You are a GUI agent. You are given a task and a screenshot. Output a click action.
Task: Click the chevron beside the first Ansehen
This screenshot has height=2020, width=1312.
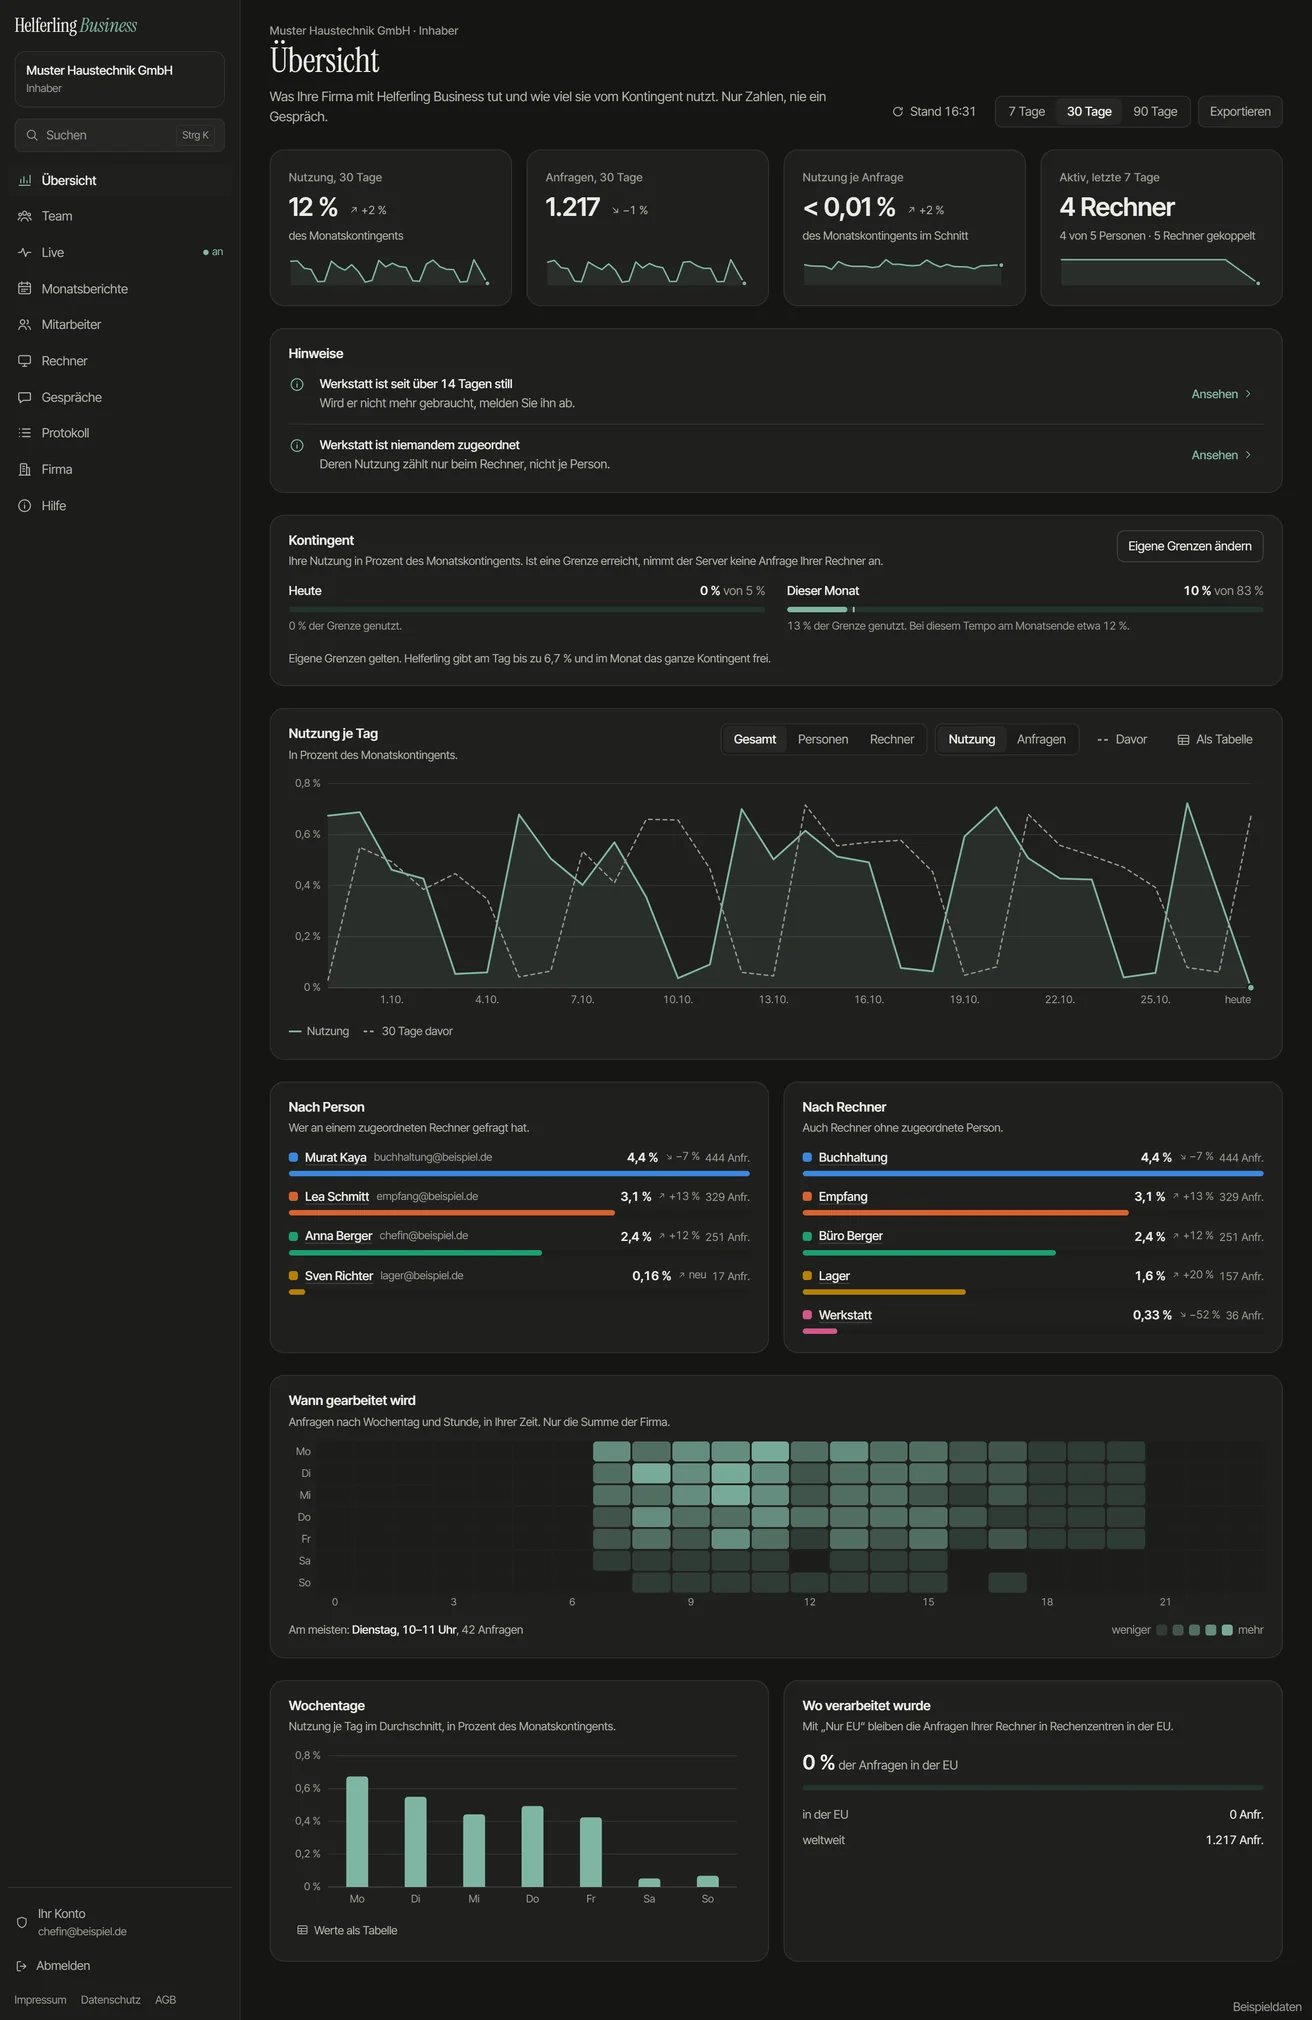tap(1248, 394)
